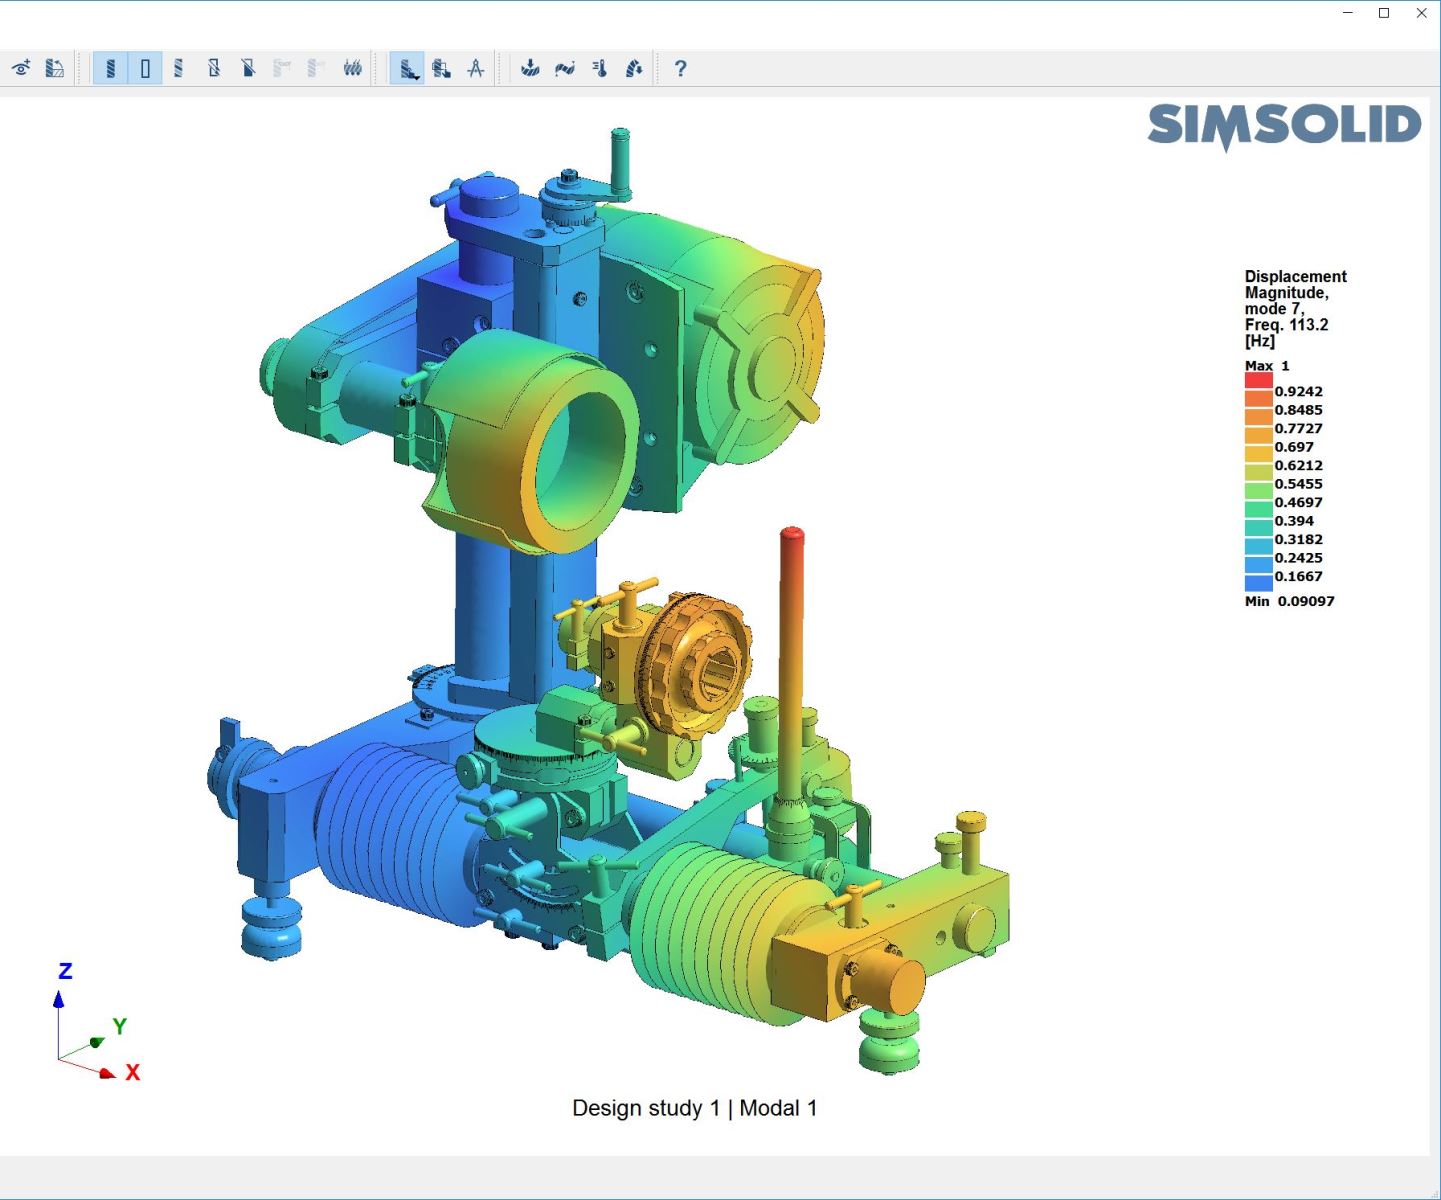
Task: Click the 0.1667 blue legend swatch
Action: pos(1258,583)
